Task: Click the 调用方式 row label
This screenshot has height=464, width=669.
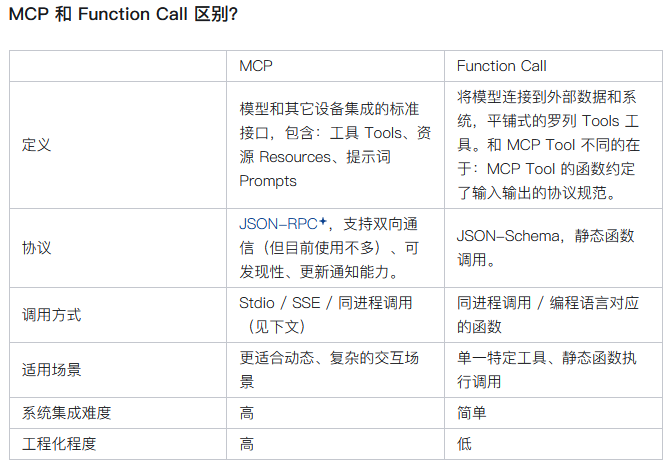Action: pos(52,314)
